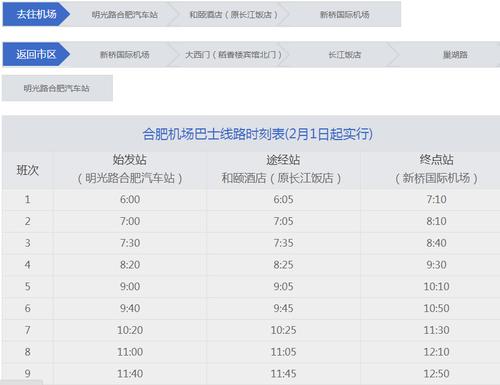The width and height of the screenshot is (500, 385).
Task: Click 新桥国际机场 stop in 去往机场 route
Action: [344, 15]
